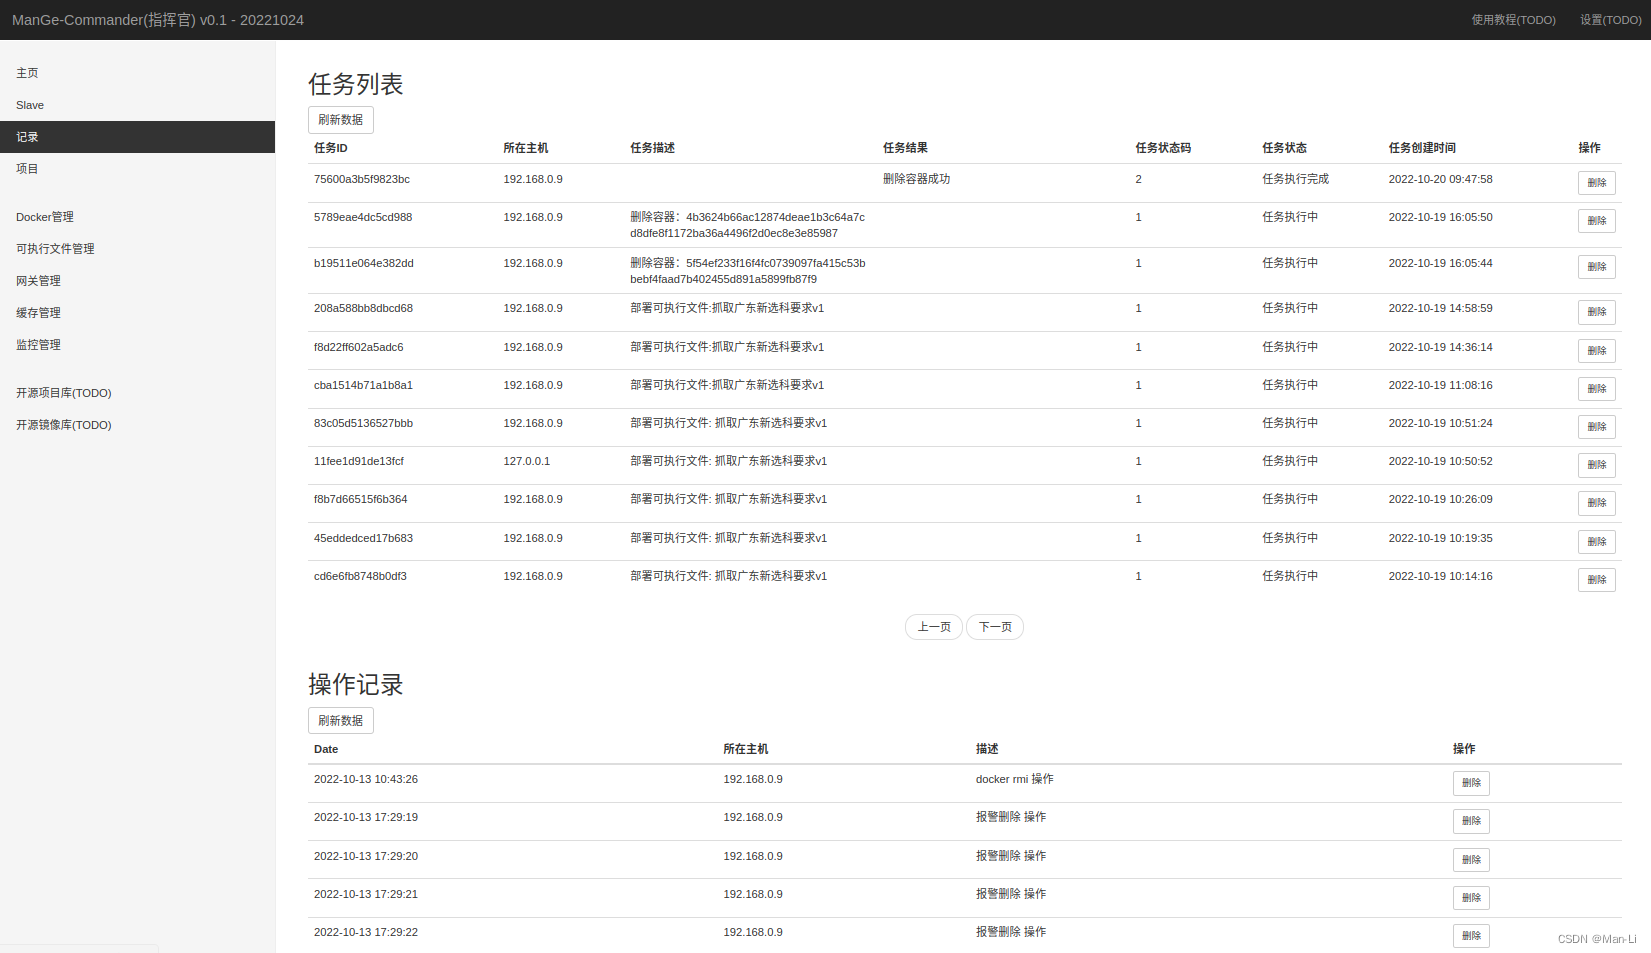Click 刷新数据 under 任务列表 heading
The width and height of the screenshot is (1651, 953).
[x=341, y=120]
